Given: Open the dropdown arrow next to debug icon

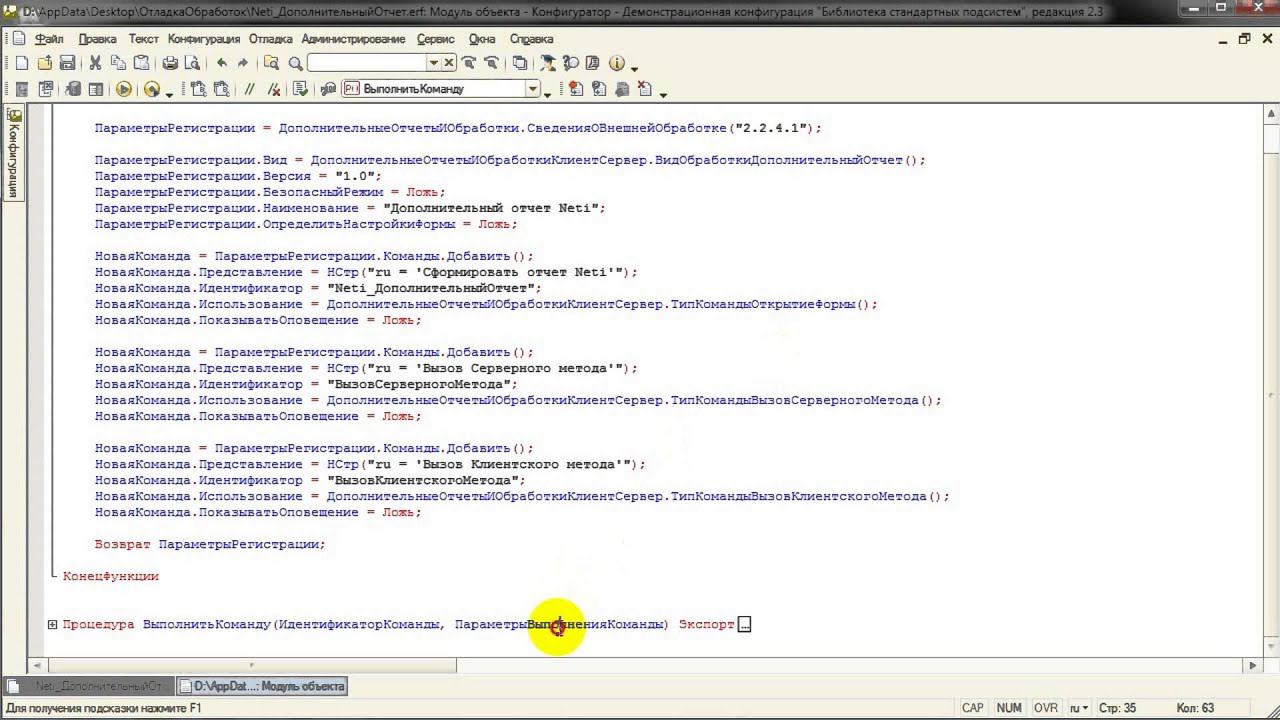Looking at the screenshot, I should point(169,93).
